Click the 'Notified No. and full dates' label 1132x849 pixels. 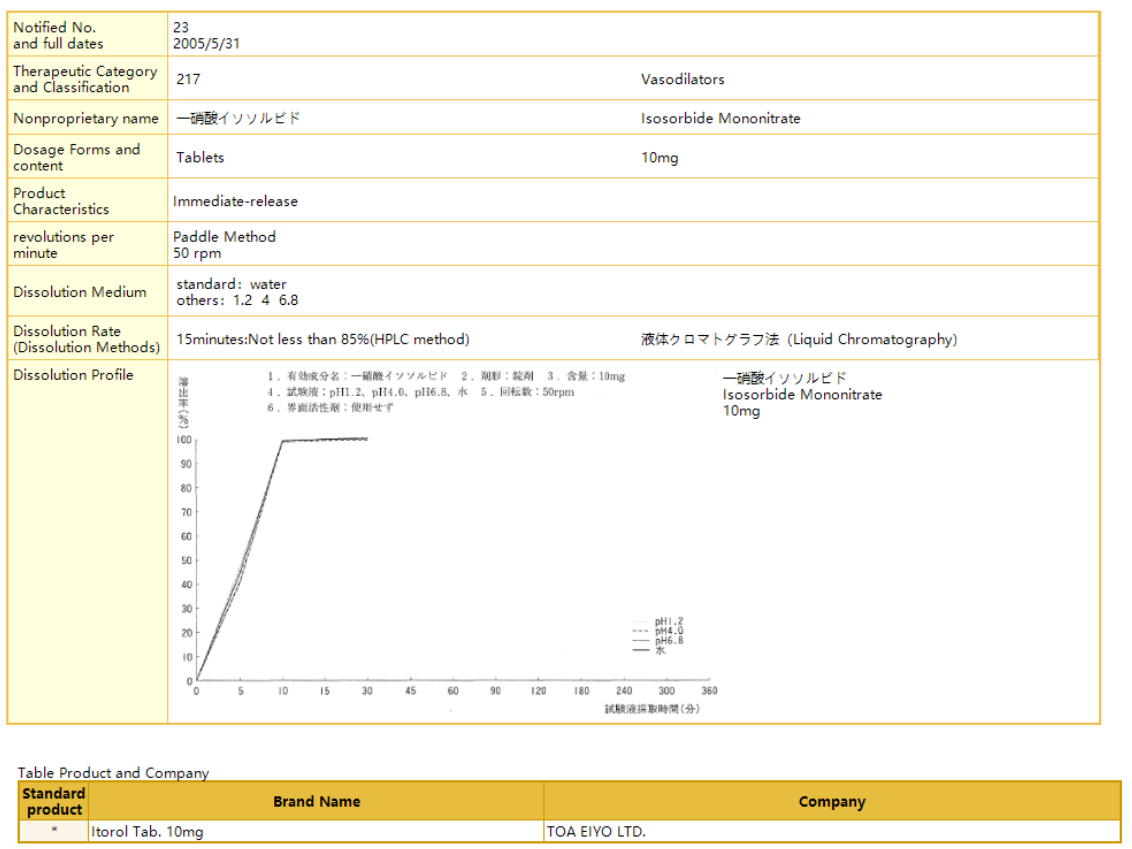(58, 36)
